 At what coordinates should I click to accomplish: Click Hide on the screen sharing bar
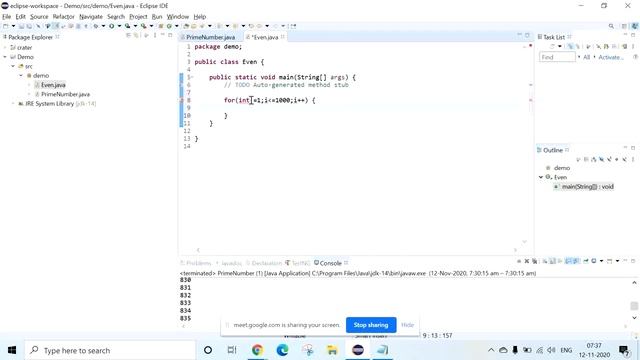(x=407, y=325)
